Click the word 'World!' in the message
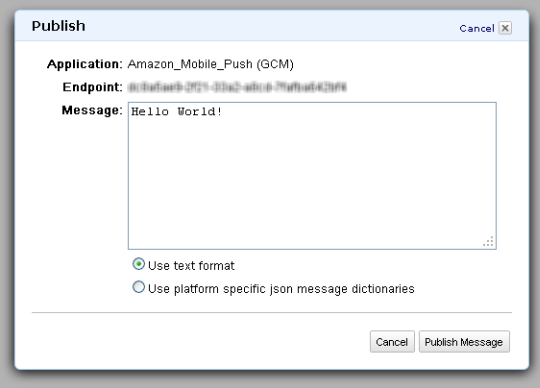Screen dimensions: 540x388 [200, 112]
